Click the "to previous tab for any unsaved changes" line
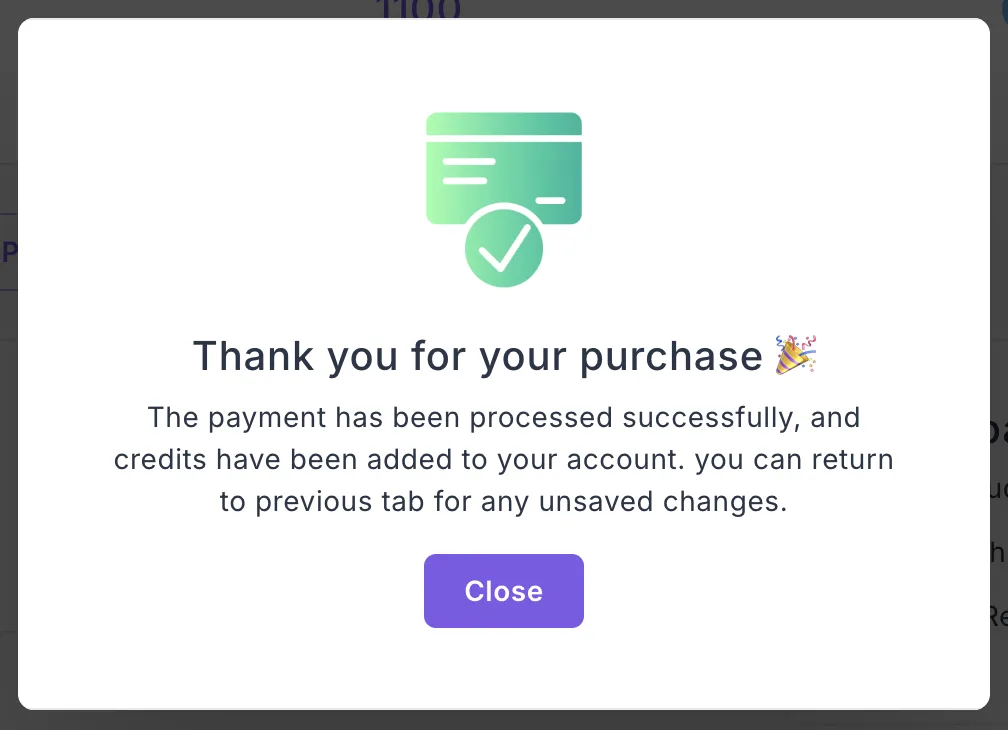Image resolution: width=1008 pixels, height=730 pixels. click(503, 502)
